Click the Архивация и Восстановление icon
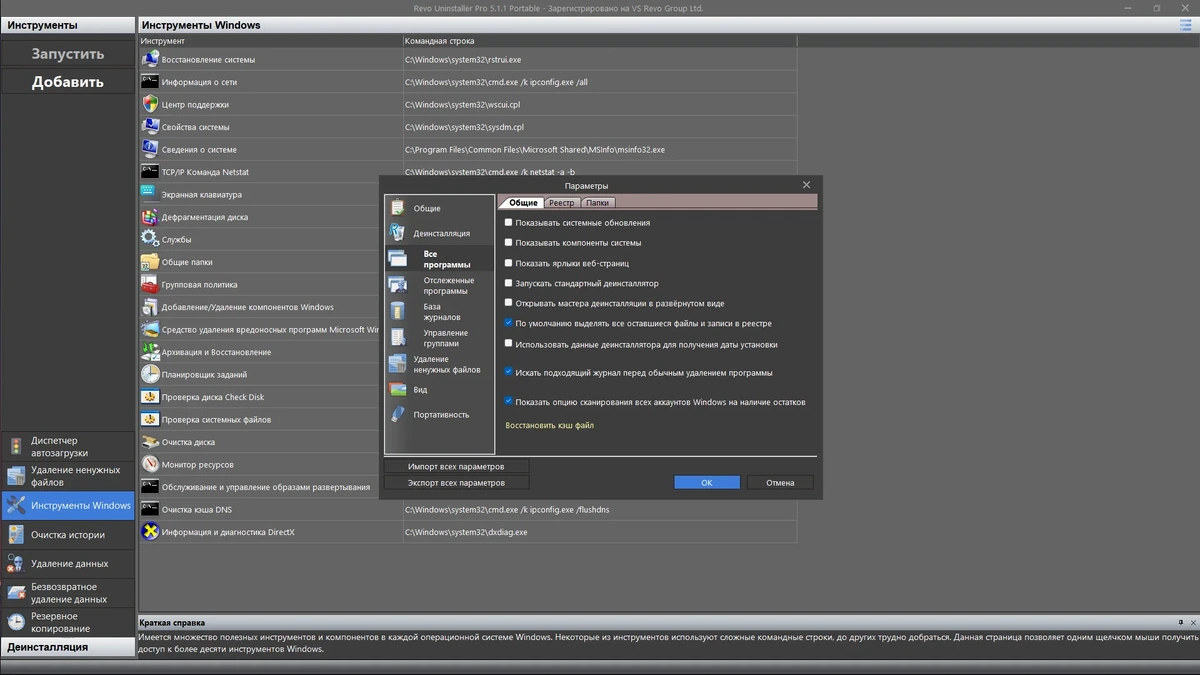 point(150,352)
